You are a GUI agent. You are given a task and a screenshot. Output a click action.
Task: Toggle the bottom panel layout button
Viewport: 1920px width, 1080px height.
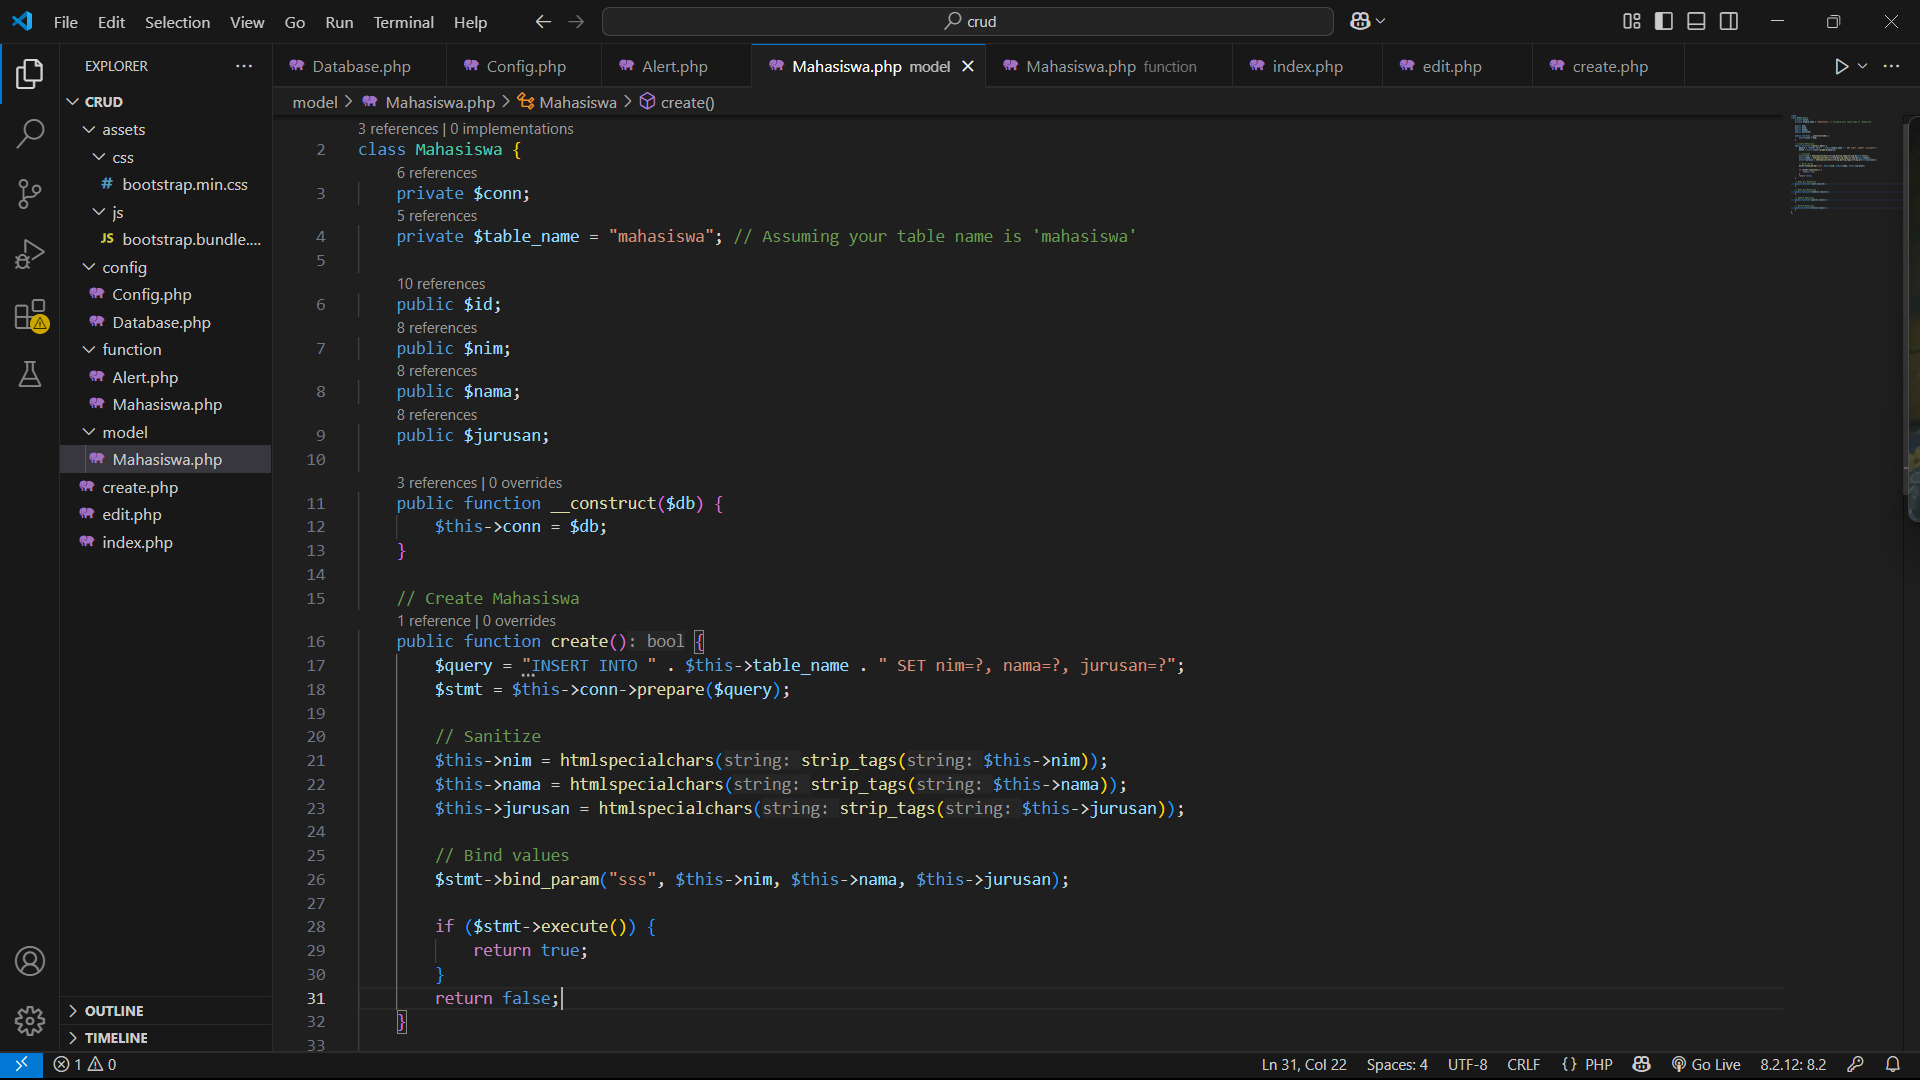click(1696, 21)
